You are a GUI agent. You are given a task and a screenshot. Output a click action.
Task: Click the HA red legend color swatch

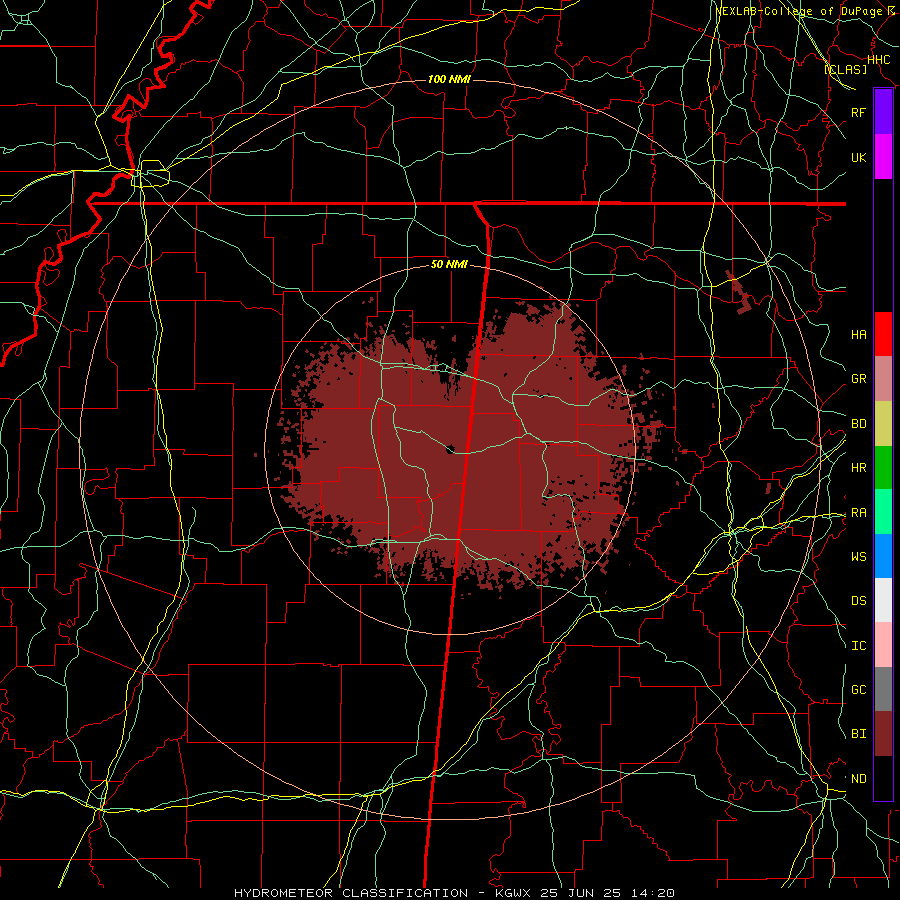coord(883,334)
